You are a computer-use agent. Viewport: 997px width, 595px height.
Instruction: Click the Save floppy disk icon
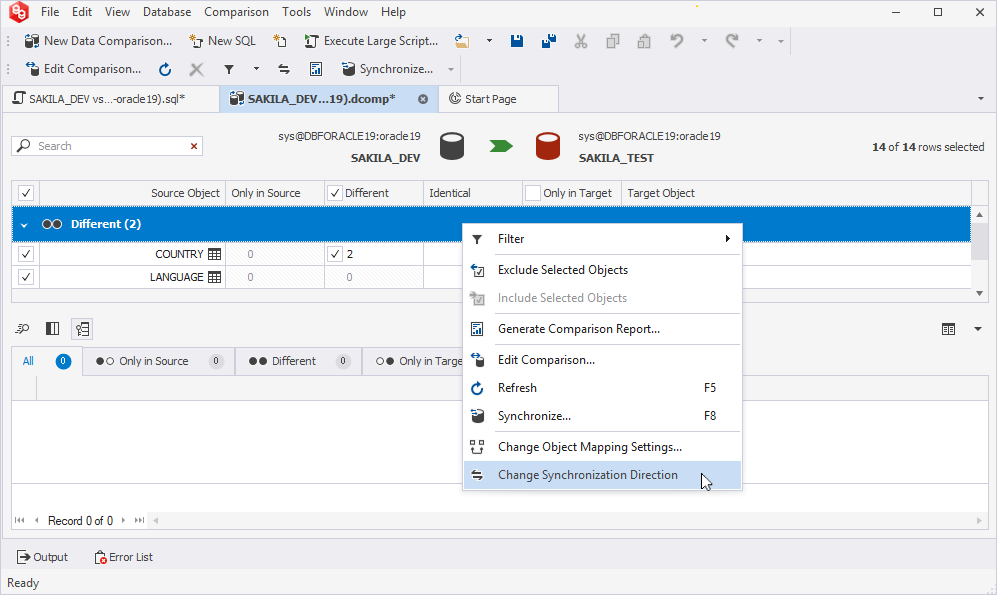pos(517,41)
